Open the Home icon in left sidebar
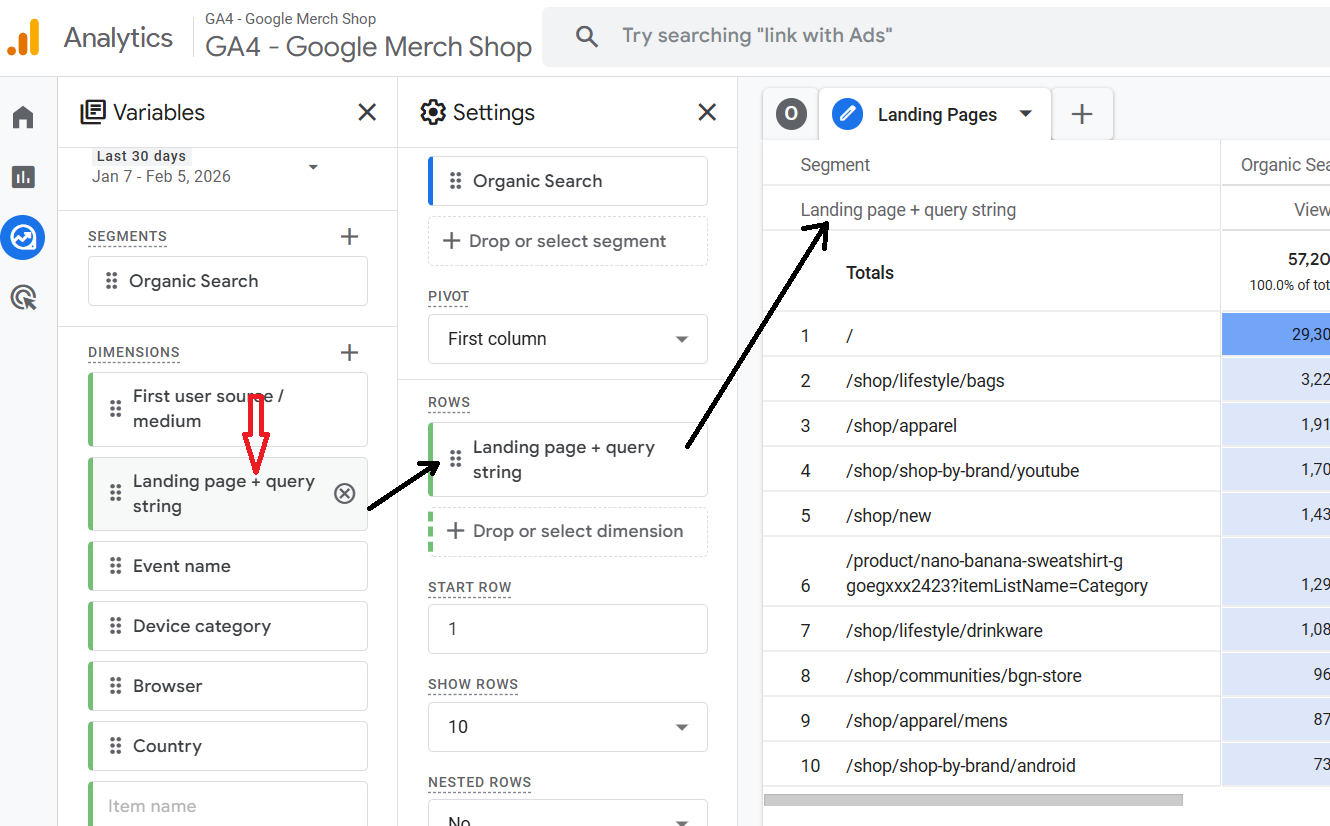Viewport: 1330px width, 826px height. (23, 118)
